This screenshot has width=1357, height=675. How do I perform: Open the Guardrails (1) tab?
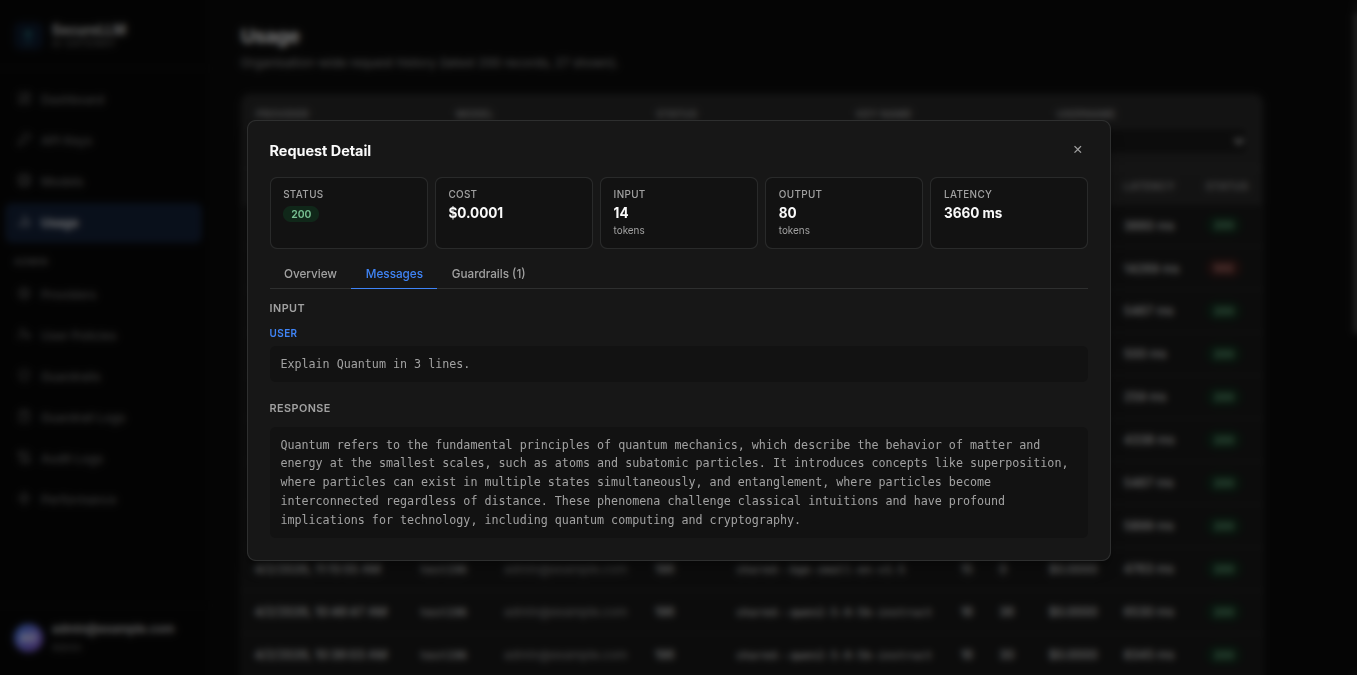(488, 274)
